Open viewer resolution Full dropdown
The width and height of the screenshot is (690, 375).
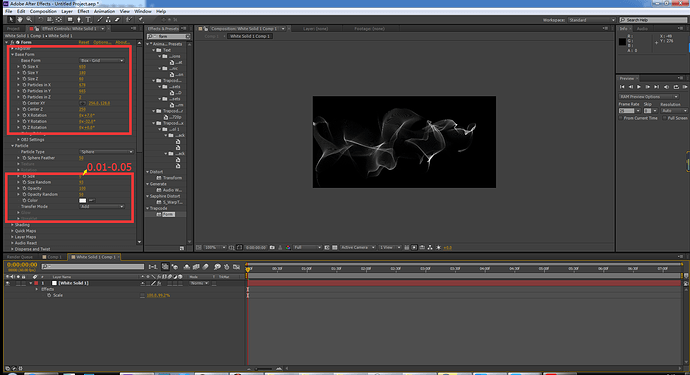click(x=307, y=247)
